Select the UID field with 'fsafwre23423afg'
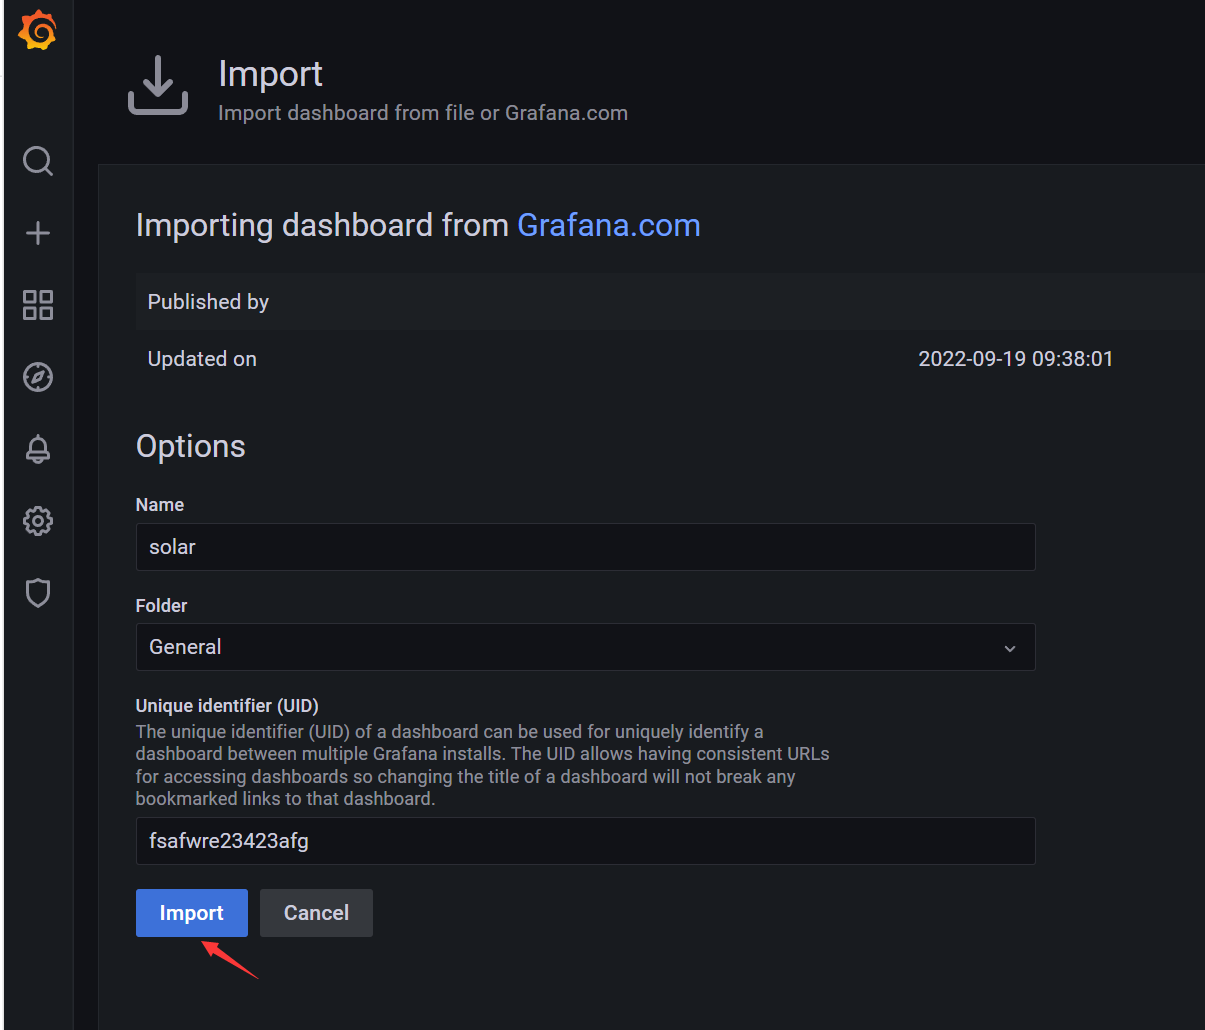Viewport: 1205px width, 1030px height. (x=585, y=841)
